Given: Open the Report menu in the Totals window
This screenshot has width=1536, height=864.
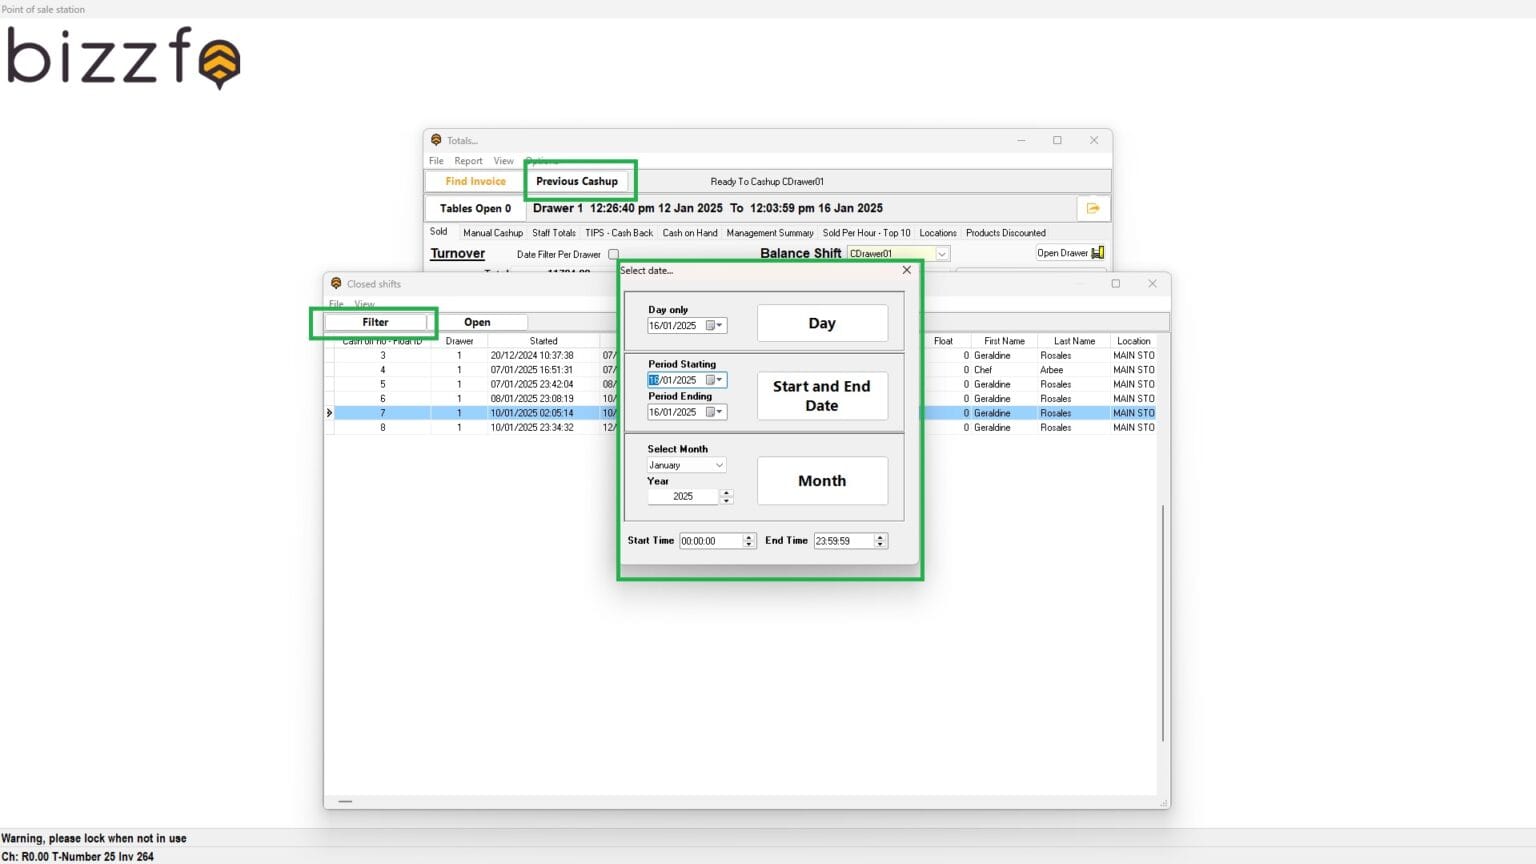Looking at the screenshot, I should click(468, 160).
